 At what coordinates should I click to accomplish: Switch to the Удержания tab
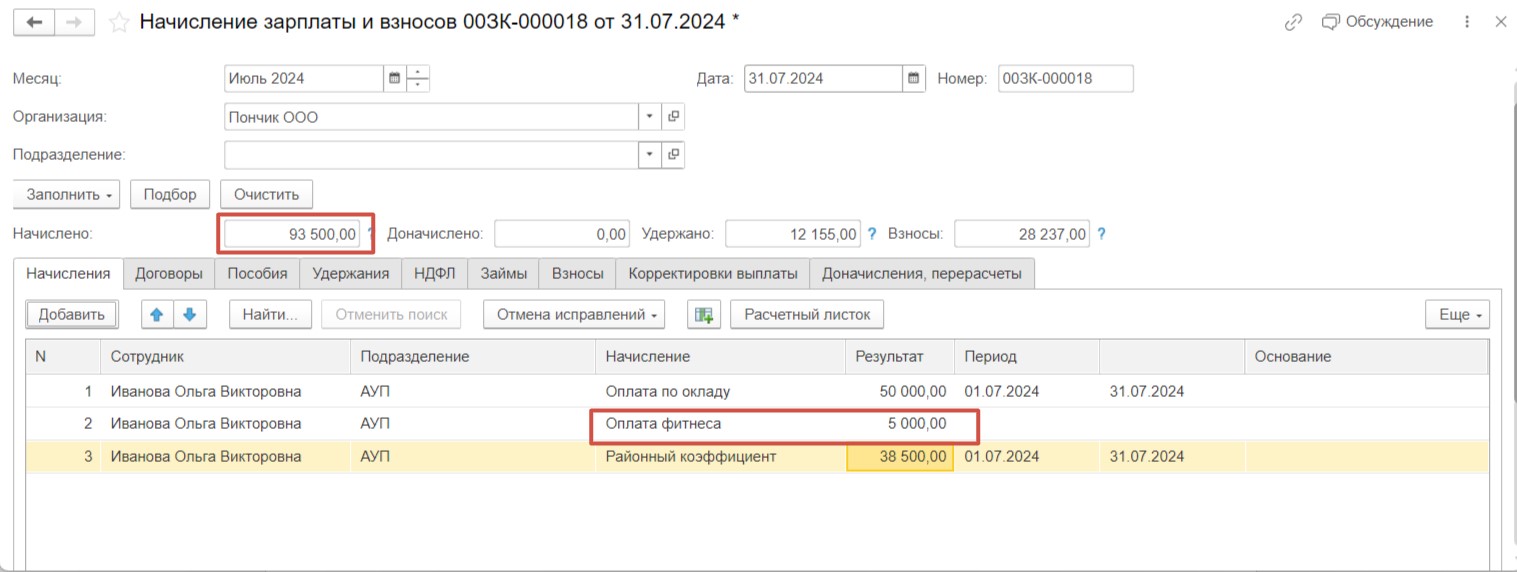tap(350, 273)
